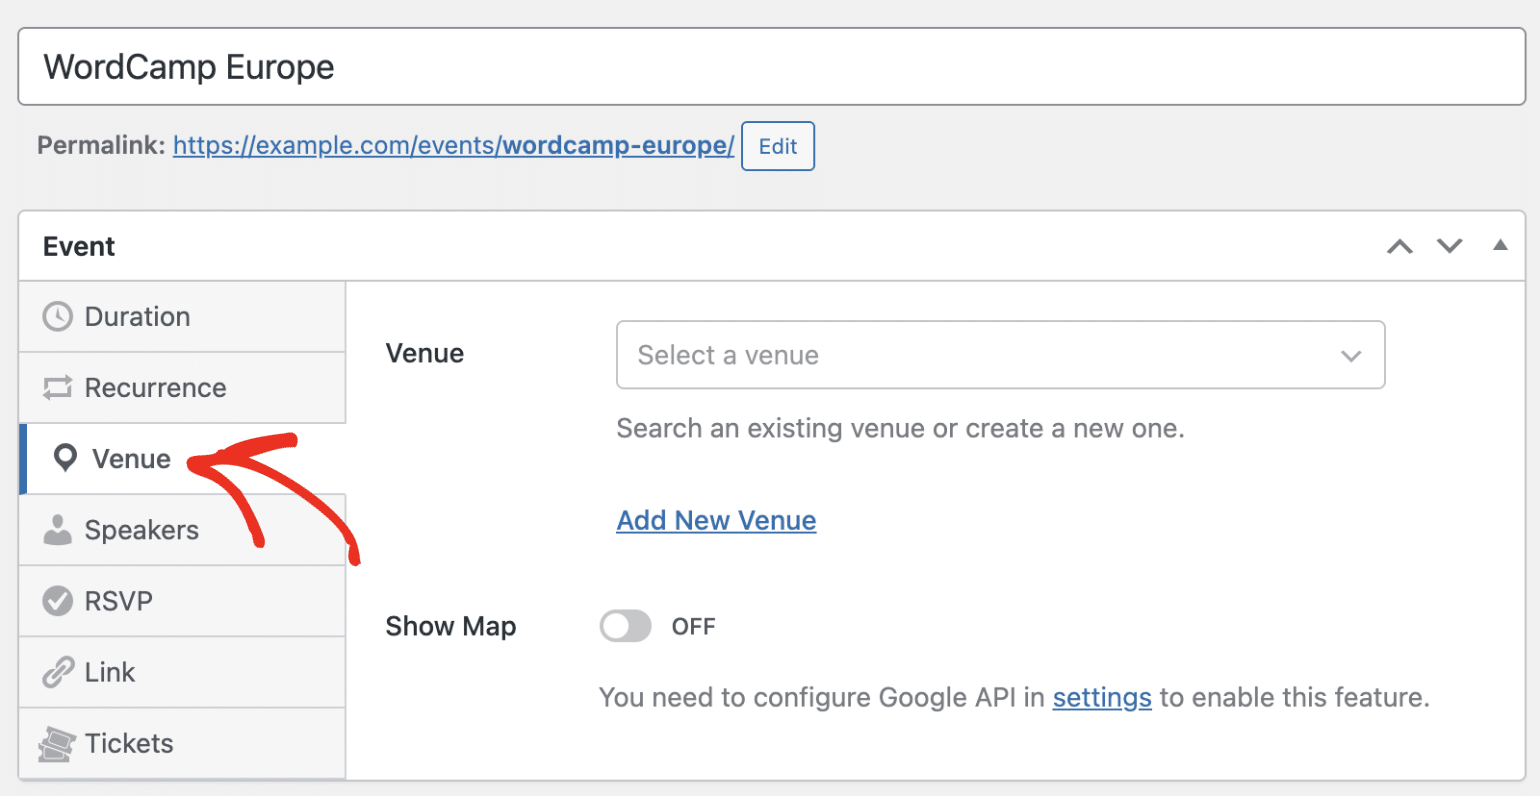Click the OFF label beside the toggle
The image size is (1540, 796).
(x=693, y=627)
